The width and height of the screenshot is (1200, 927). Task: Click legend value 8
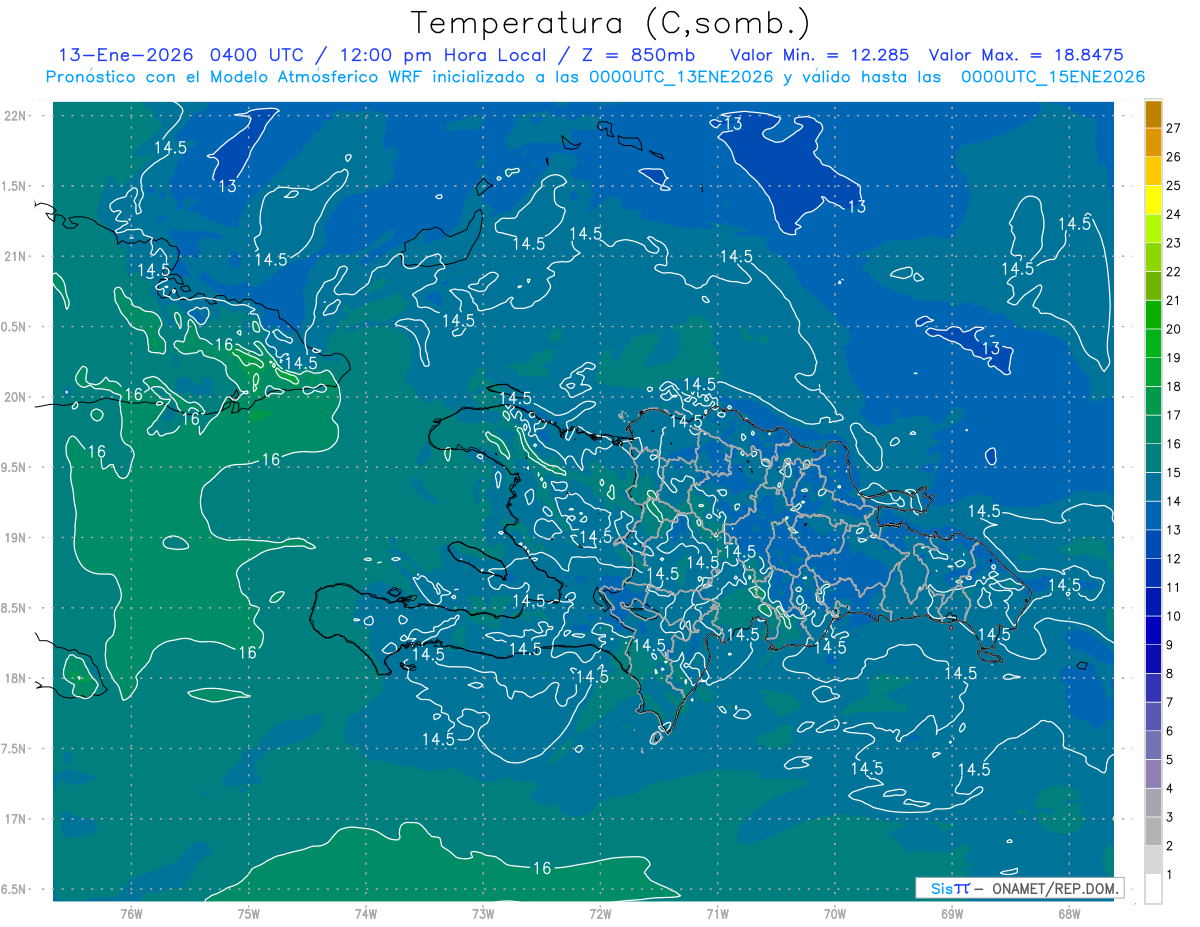coord(1170,674)
